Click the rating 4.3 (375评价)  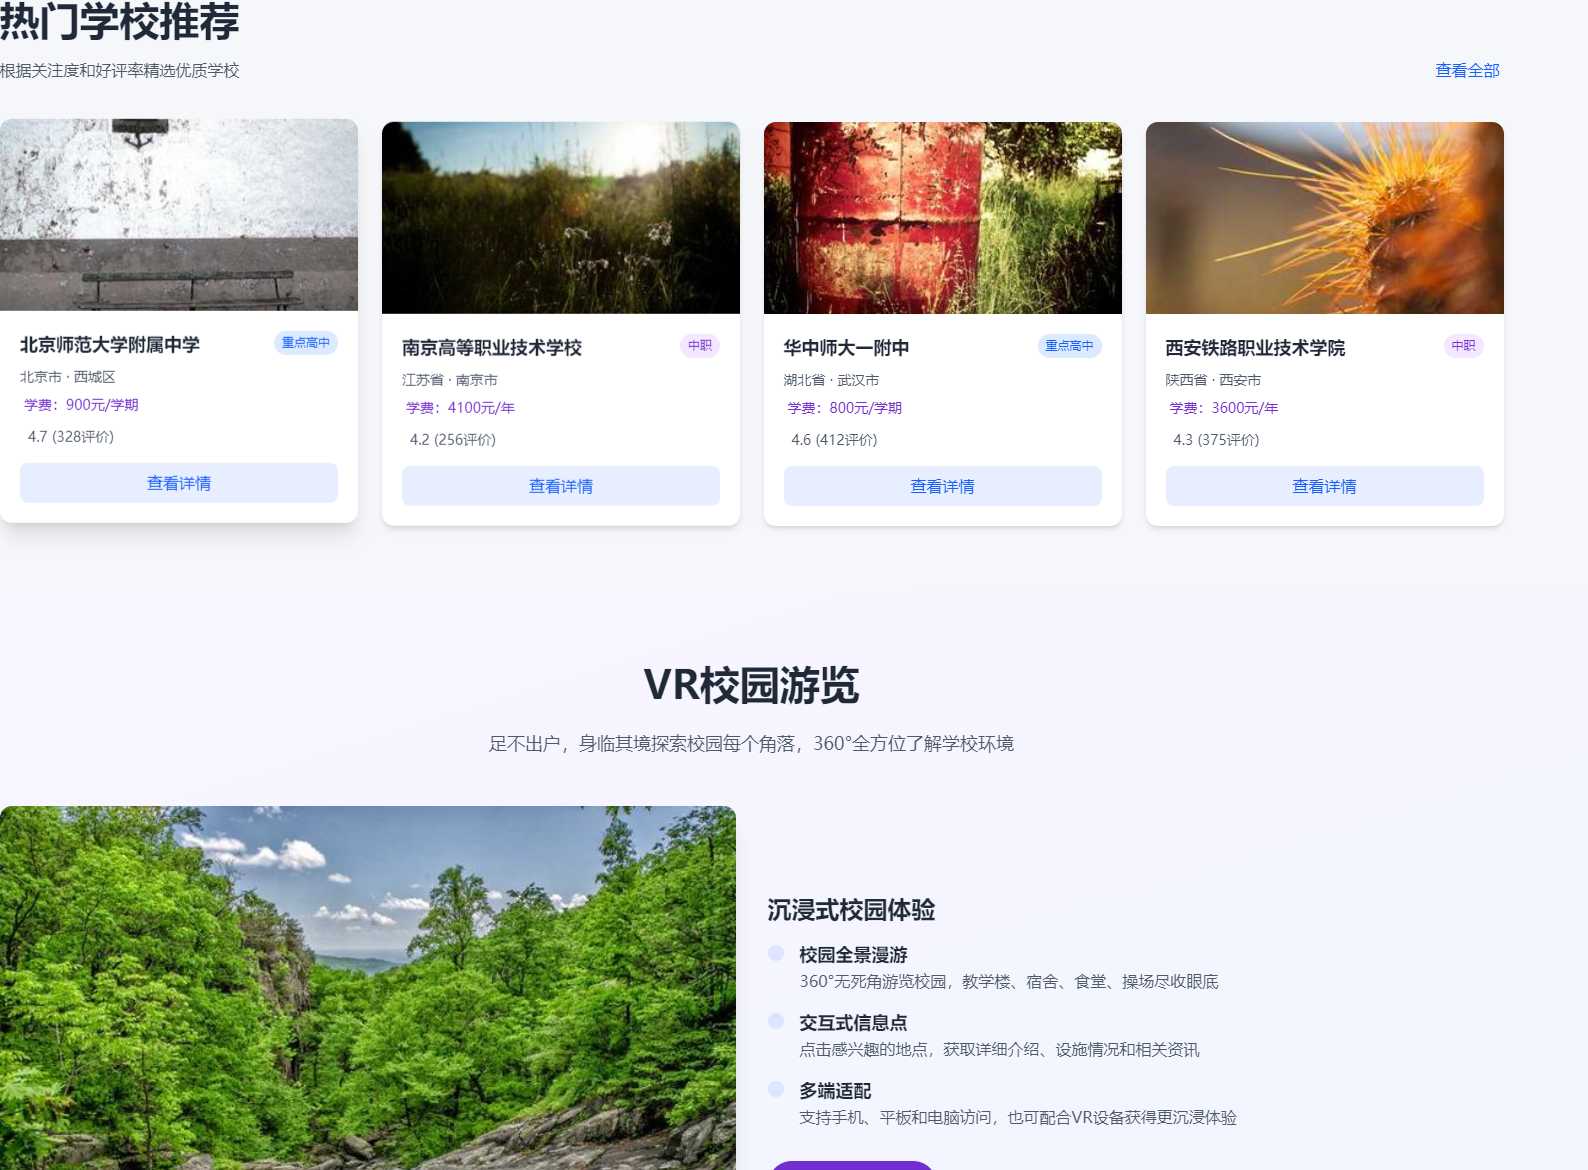coord(1216,440)
